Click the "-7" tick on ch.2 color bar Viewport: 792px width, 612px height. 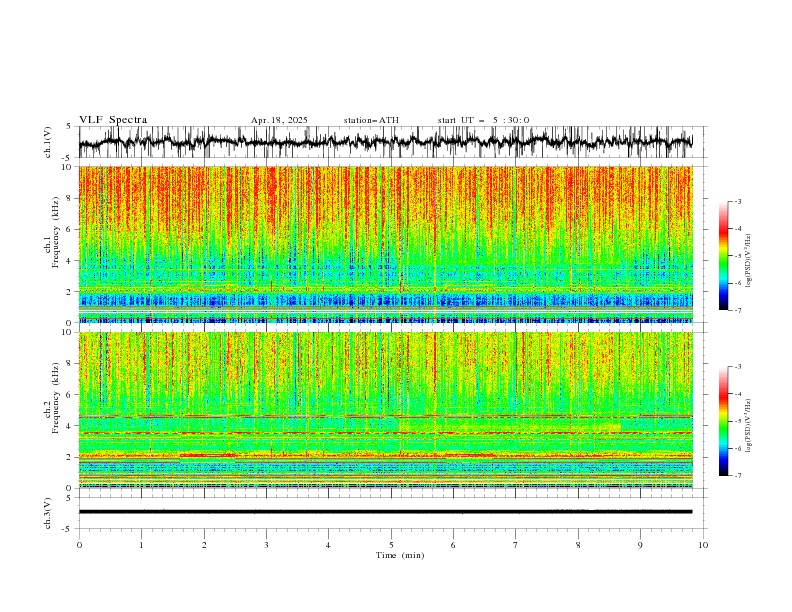737,476
